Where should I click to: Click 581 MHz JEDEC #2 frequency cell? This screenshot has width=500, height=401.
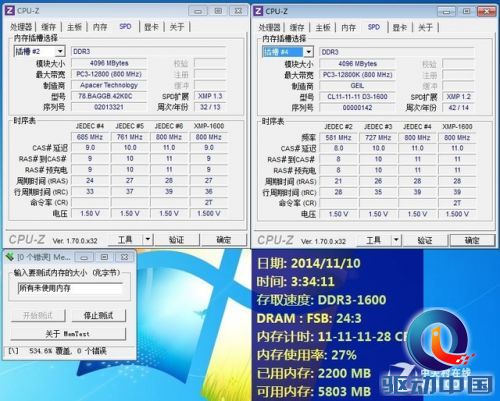(x=338, y=138)
